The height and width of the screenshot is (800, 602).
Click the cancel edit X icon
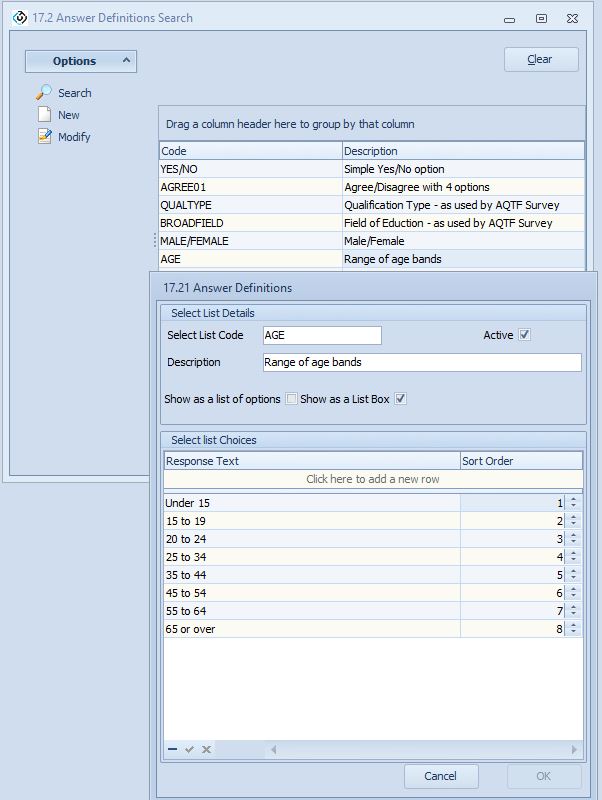coord(206,749)
